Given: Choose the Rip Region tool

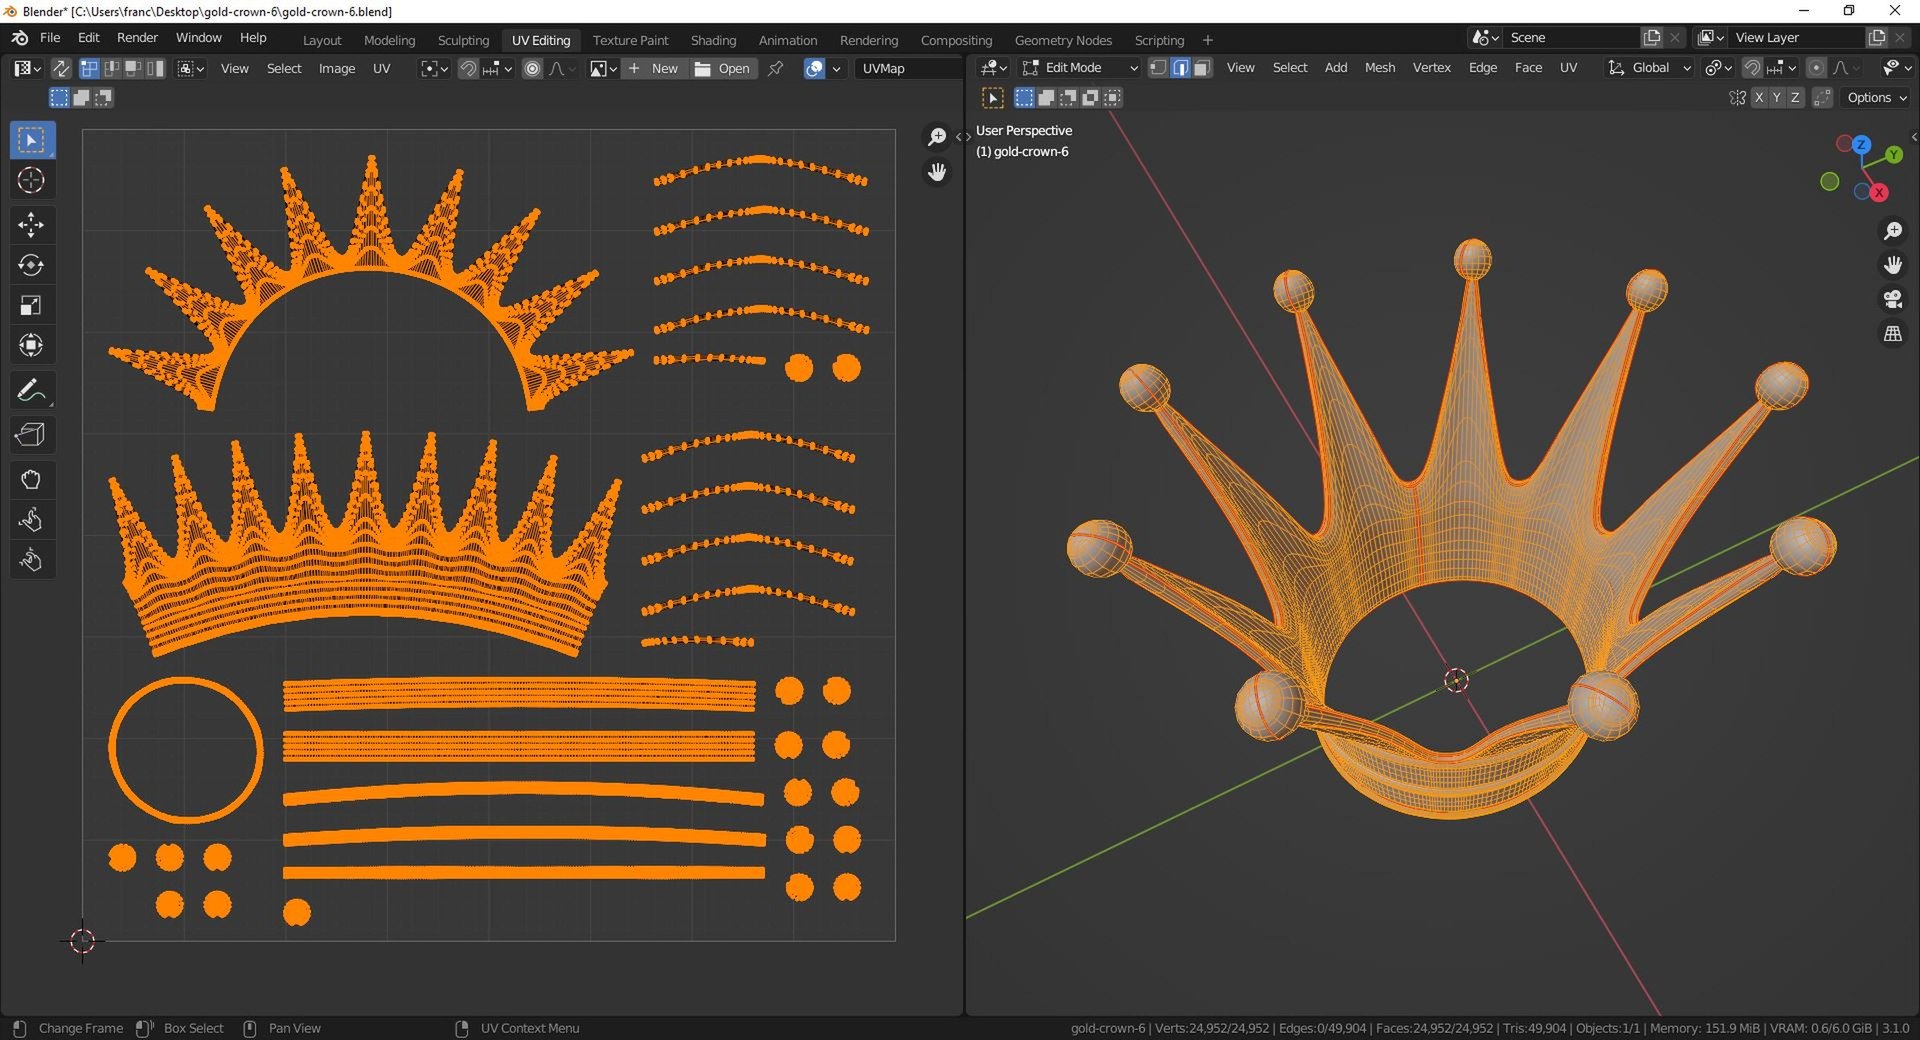Looking at the screenshot, I should click(31, 435).
